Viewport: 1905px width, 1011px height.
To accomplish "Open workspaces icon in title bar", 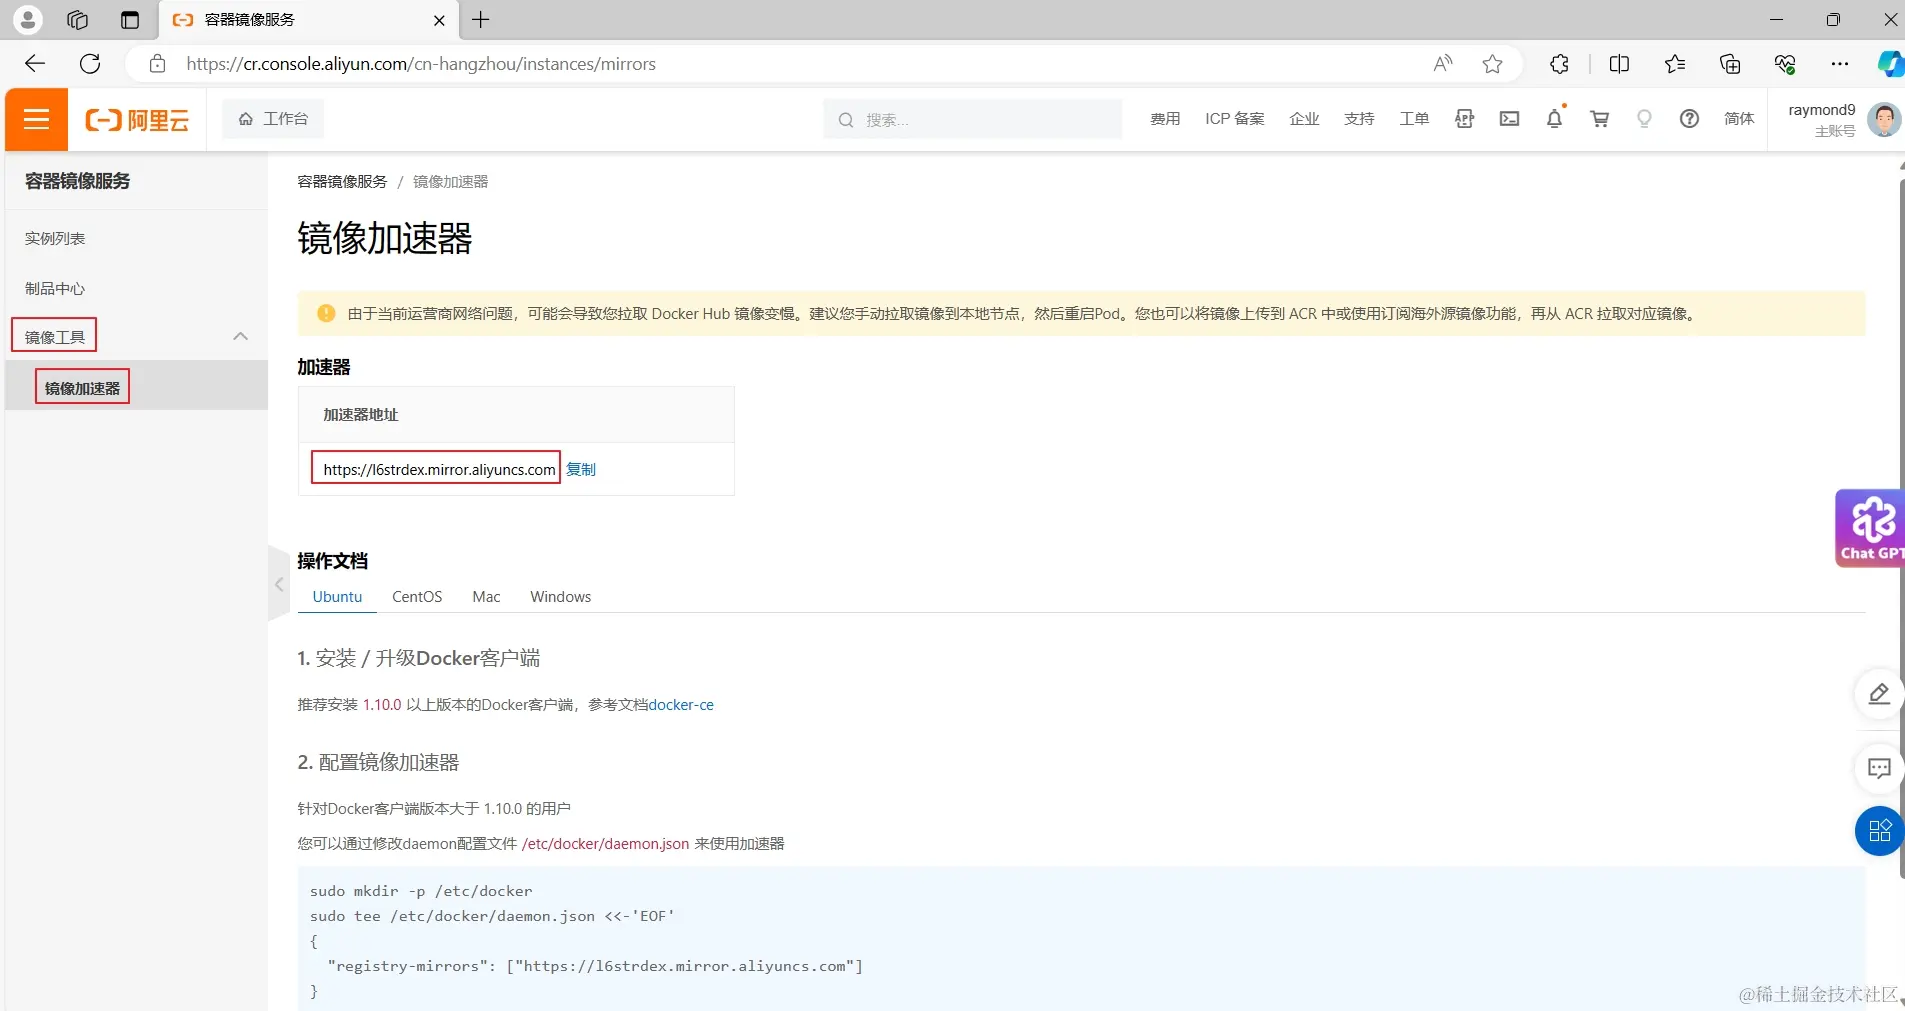I will 78,20.
